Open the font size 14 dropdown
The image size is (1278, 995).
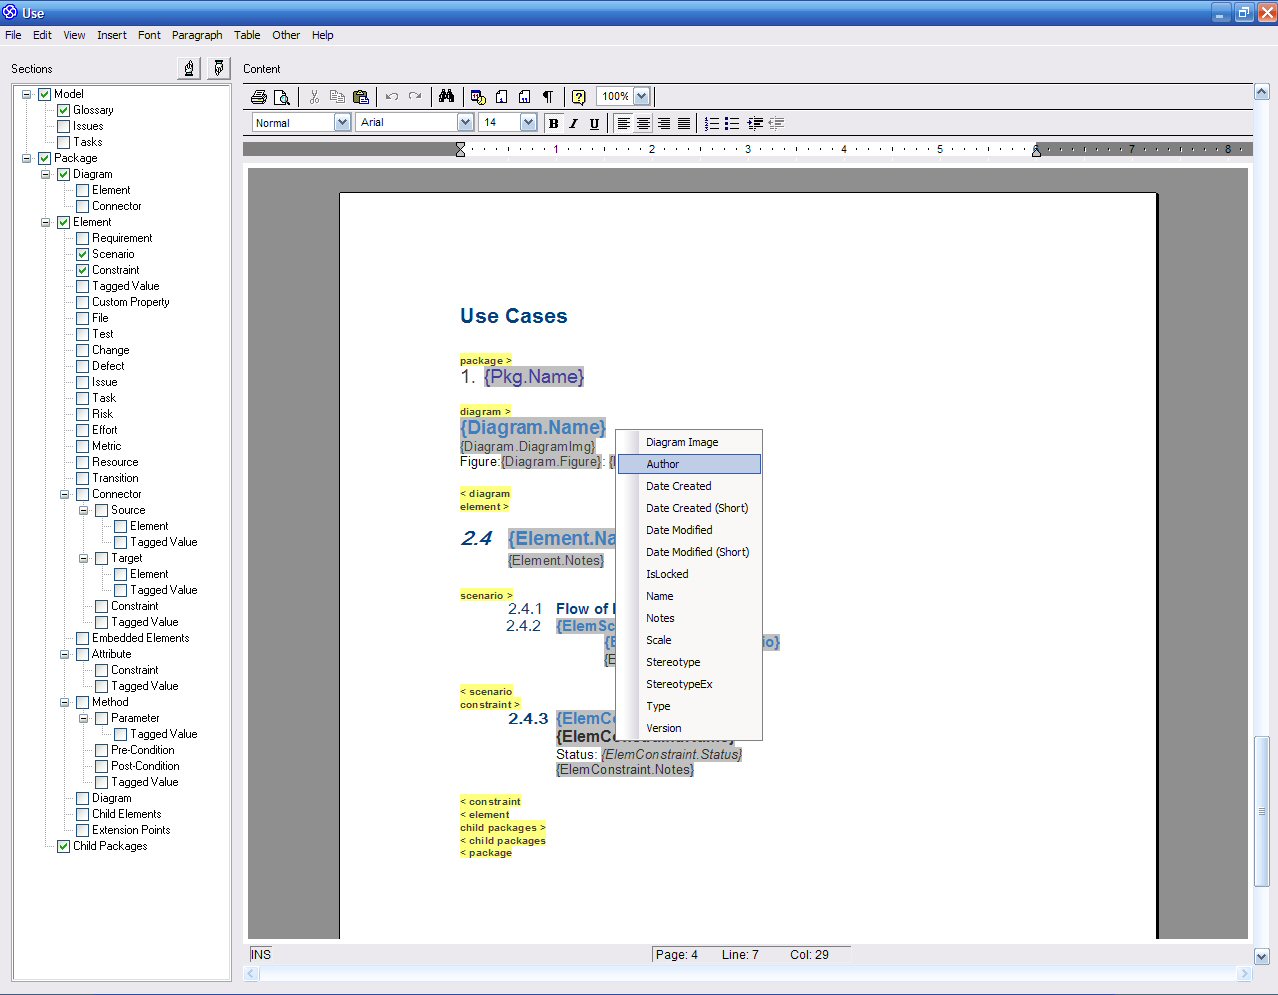tap(528, 122)
